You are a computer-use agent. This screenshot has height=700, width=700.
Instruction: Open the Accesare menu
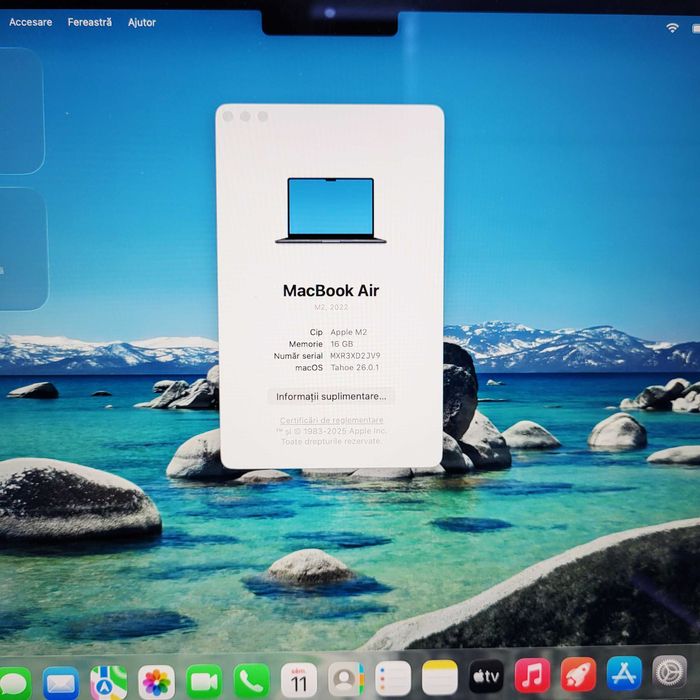(30, 22)
